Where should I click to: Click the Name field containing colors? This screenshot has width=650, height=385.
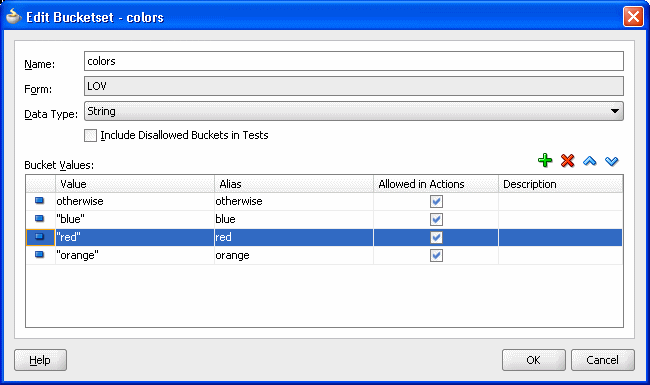[x=354, y=61]
